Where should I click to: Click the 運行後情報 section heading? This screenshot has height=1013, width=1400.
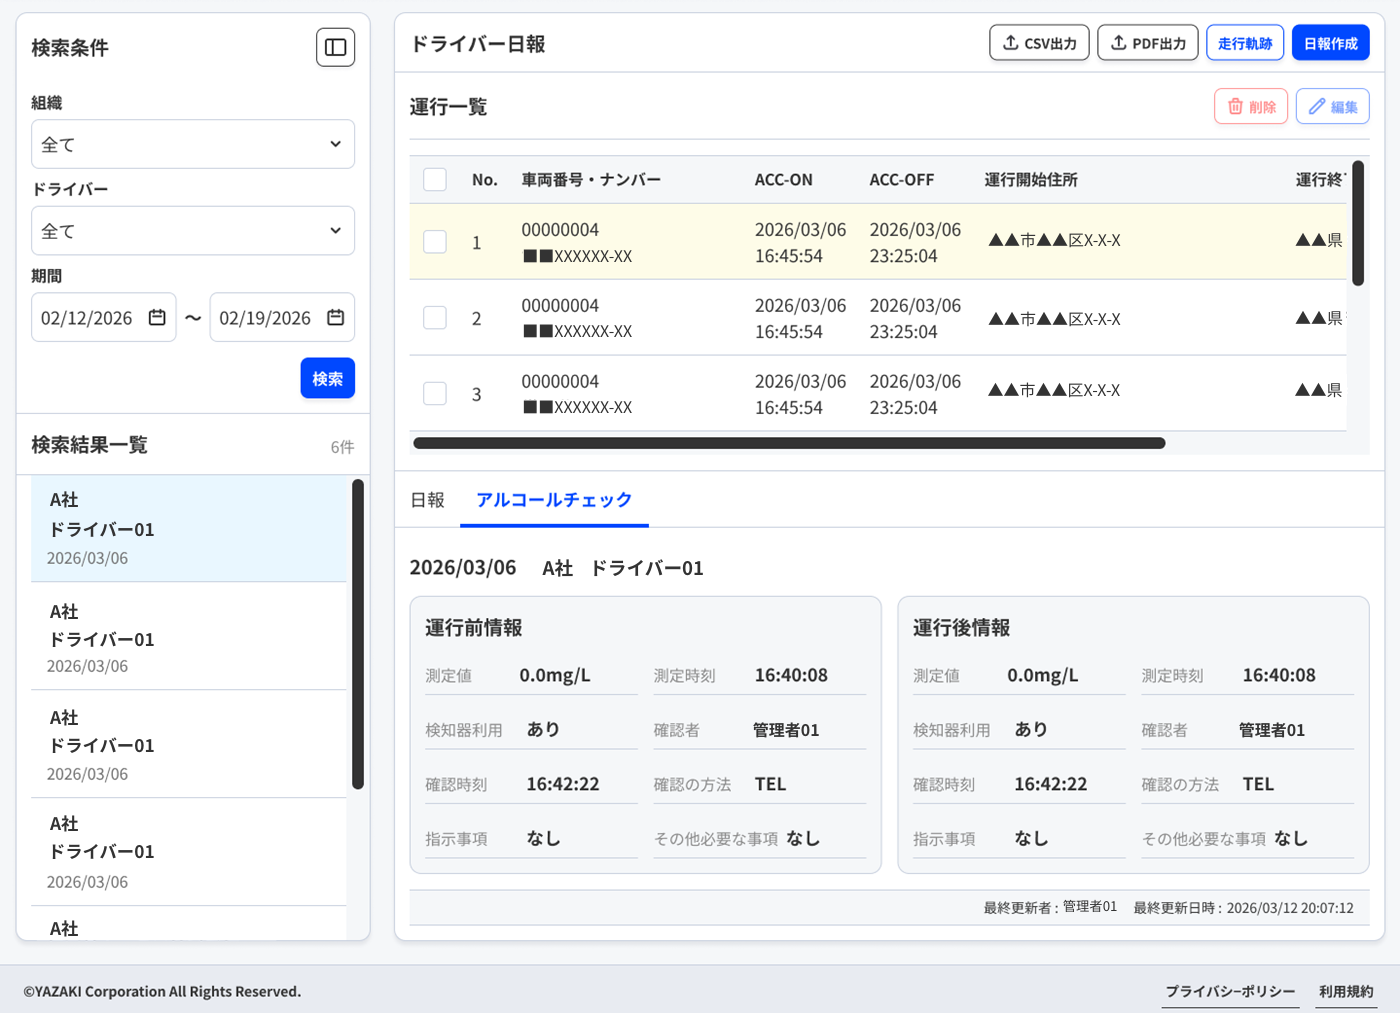point(962,628)
